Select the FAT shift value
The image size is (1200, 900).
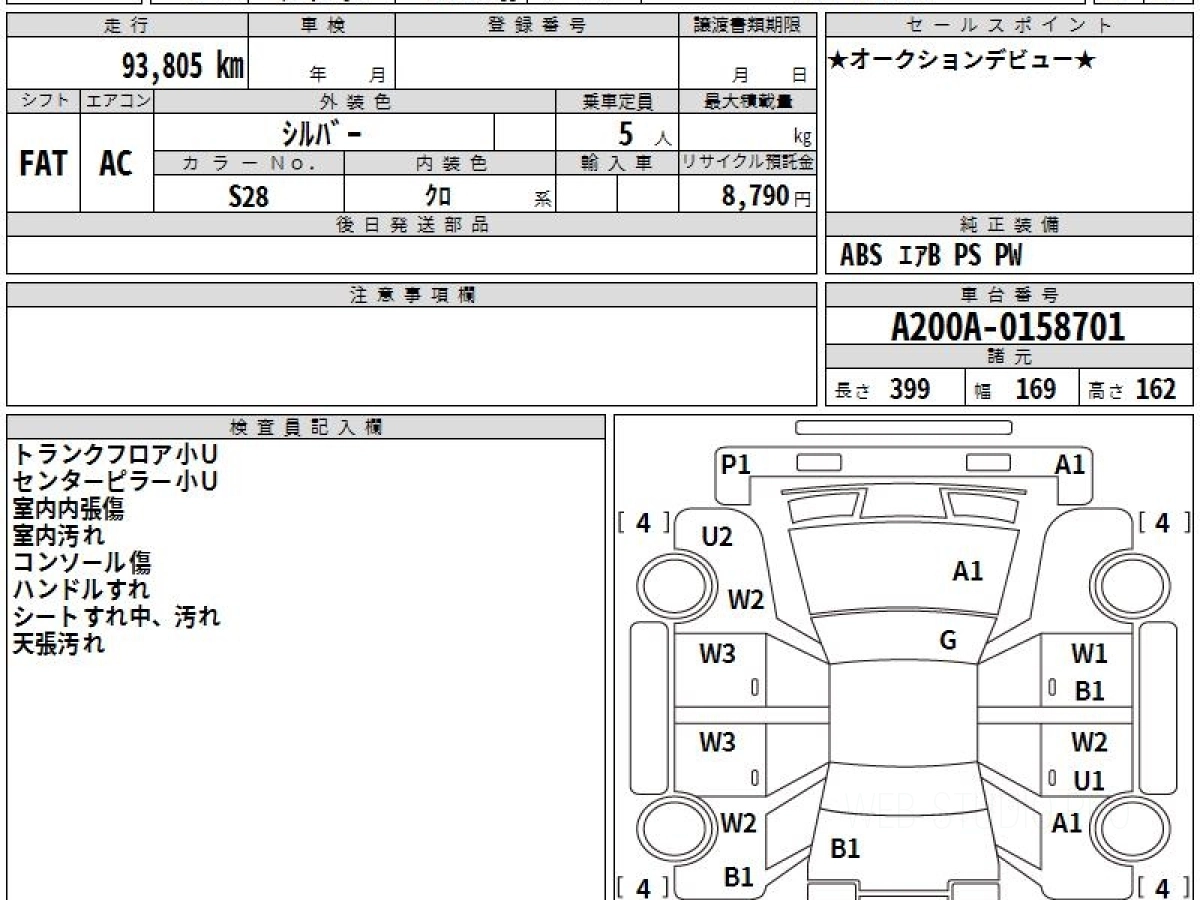tap(43, 164)
